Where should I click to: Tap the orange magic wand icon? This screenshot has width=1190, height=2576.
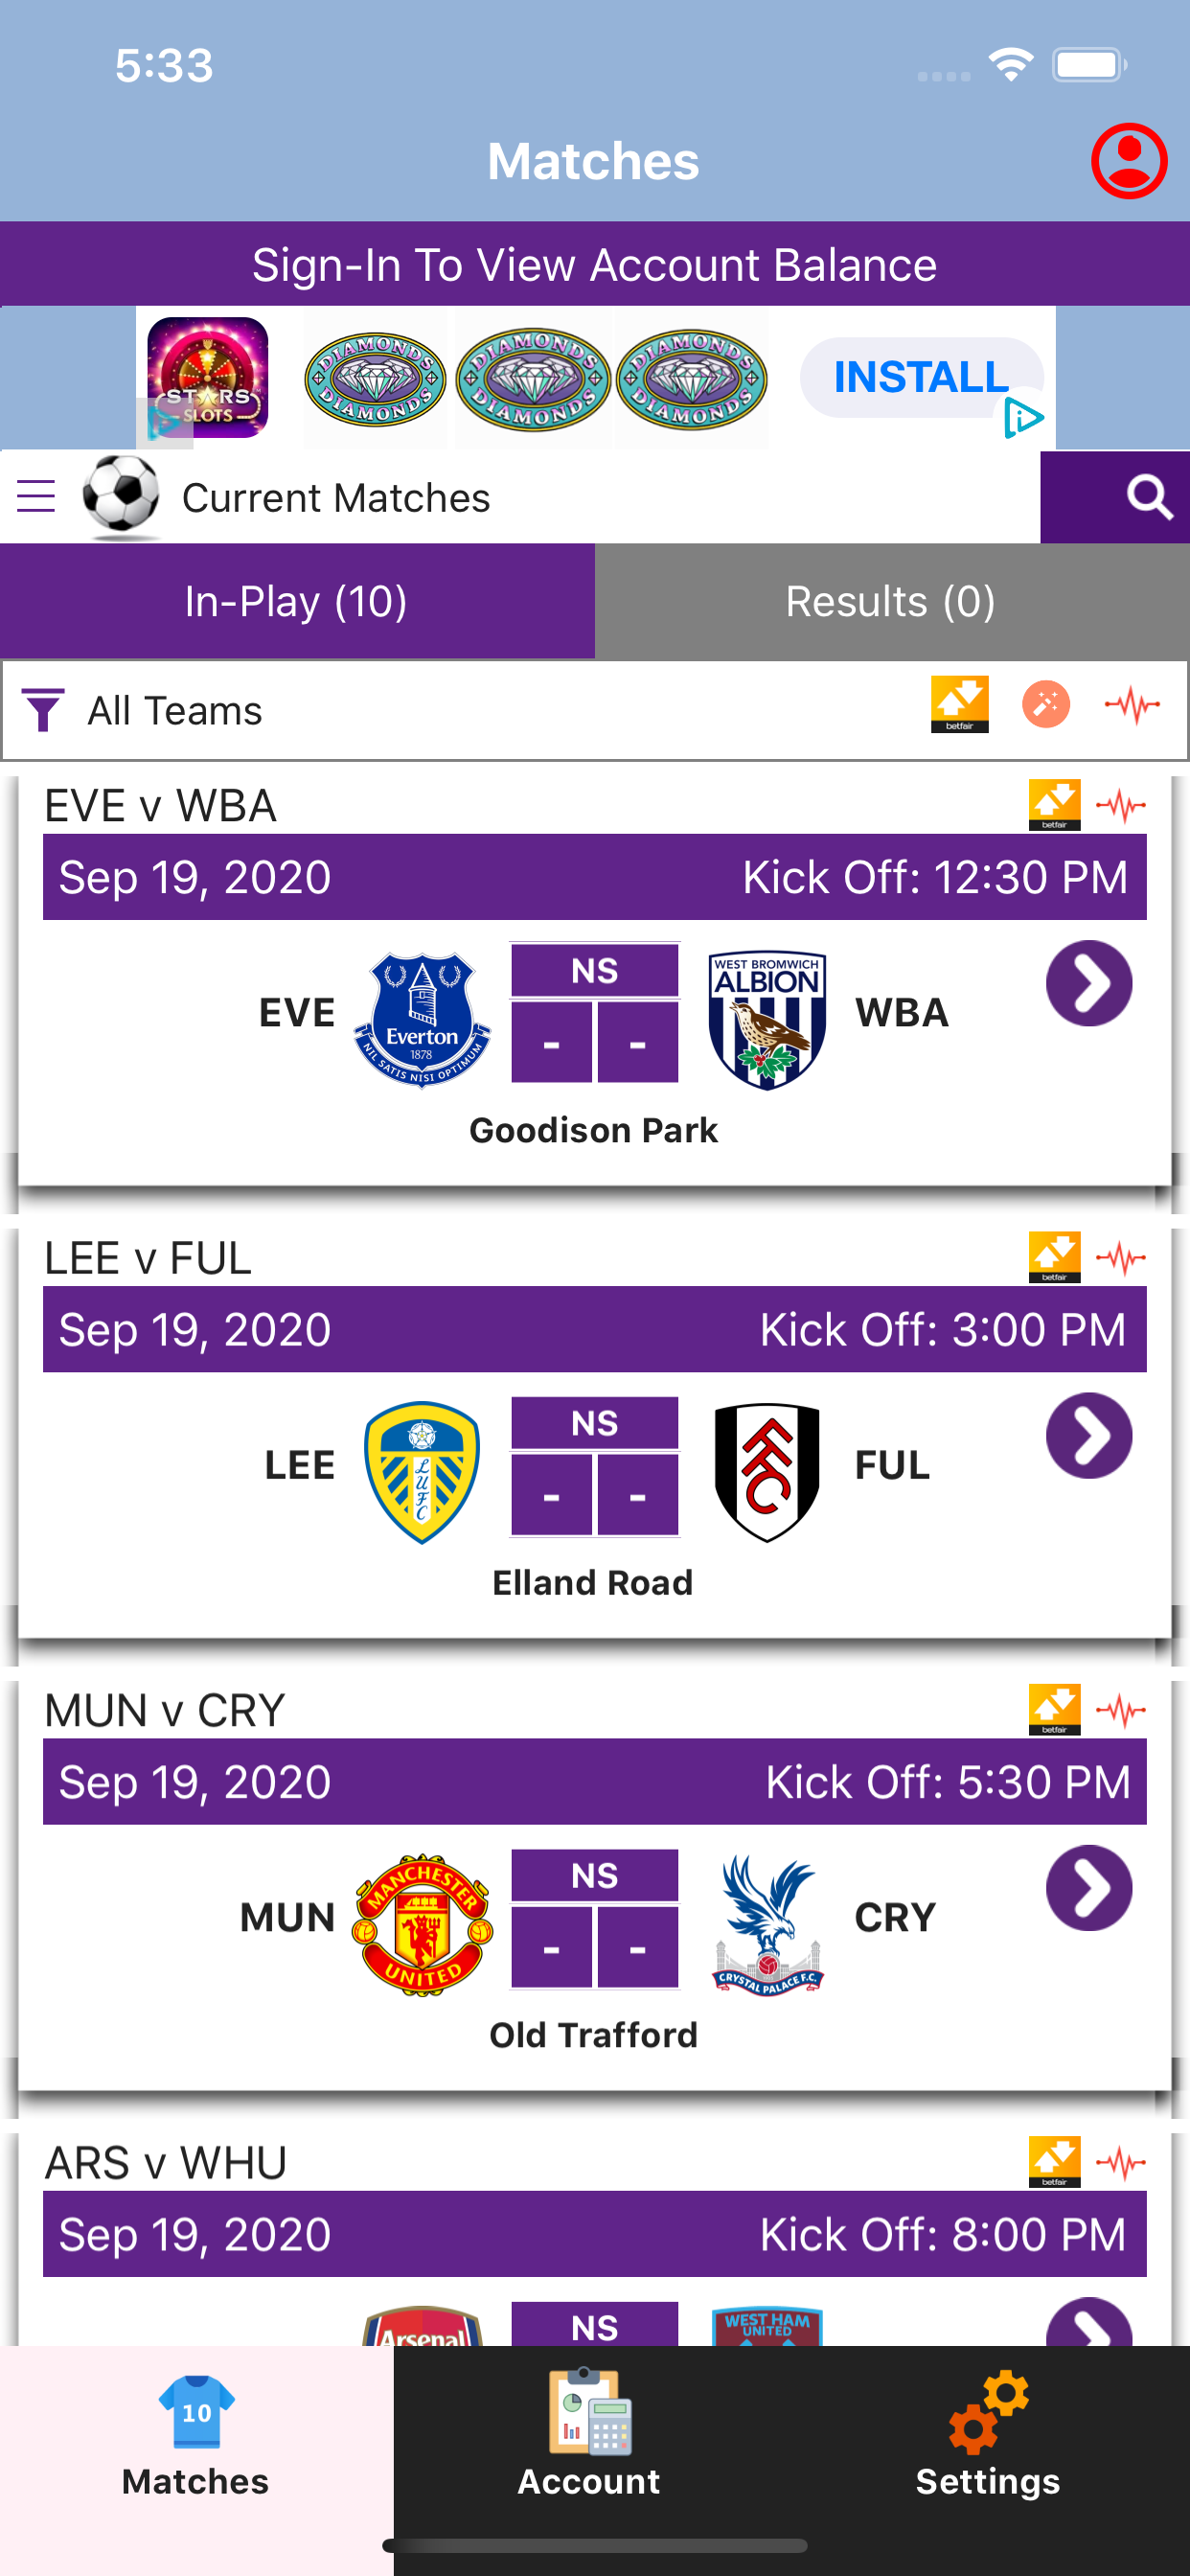click(1045, 705)
